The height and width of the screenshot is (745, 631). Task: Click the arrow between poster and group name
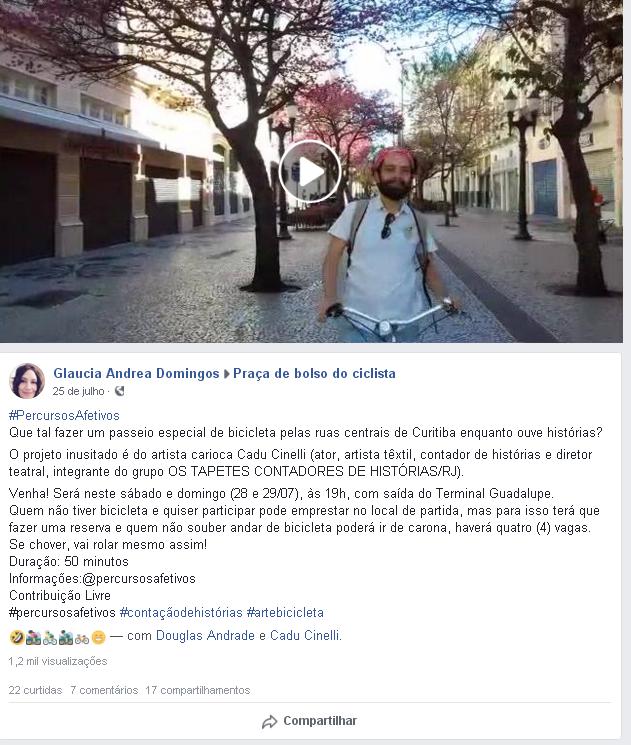click(227, 374)
